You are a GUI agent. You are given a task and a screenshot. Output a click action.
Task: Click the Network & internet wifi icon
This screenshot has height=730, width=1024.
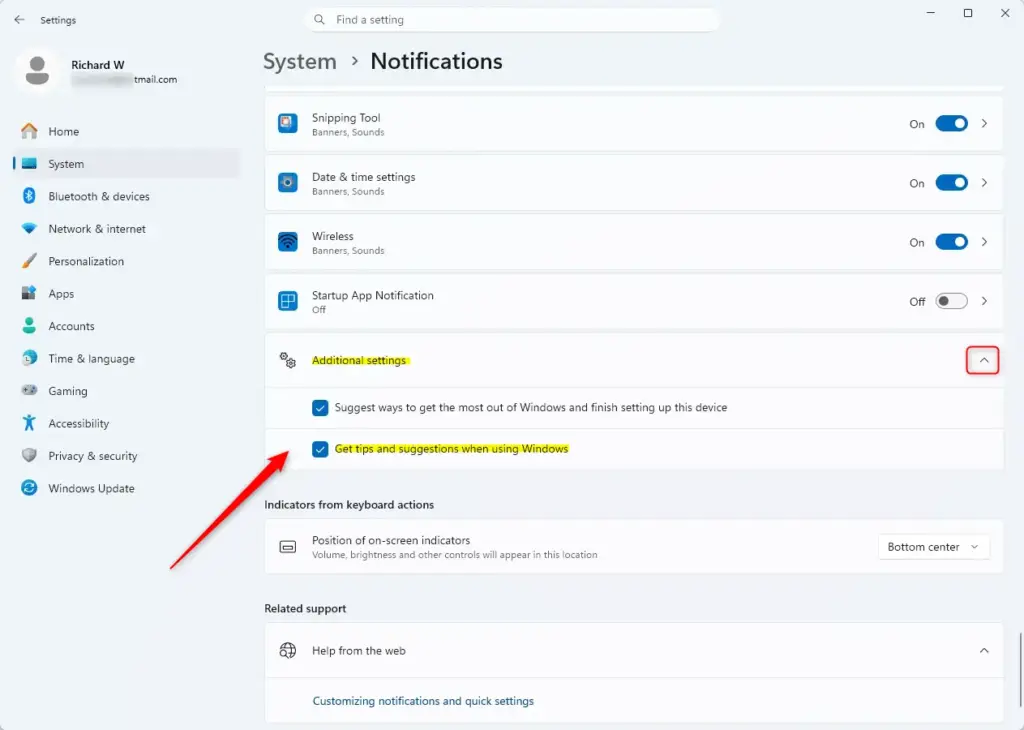[29, 229]
